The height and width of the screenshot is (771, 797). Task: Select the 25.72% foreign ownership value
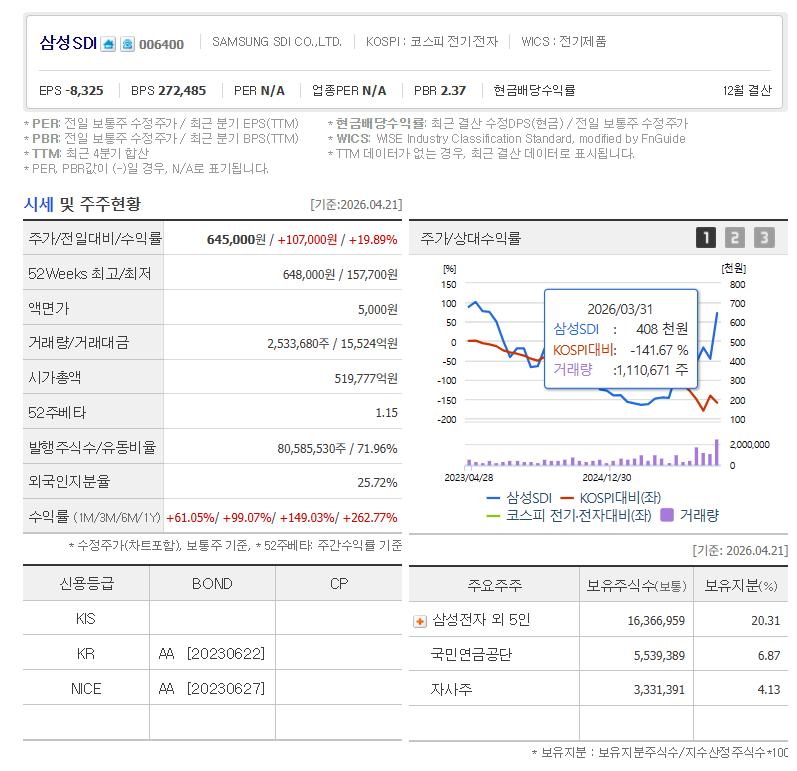tap(377, 482)
